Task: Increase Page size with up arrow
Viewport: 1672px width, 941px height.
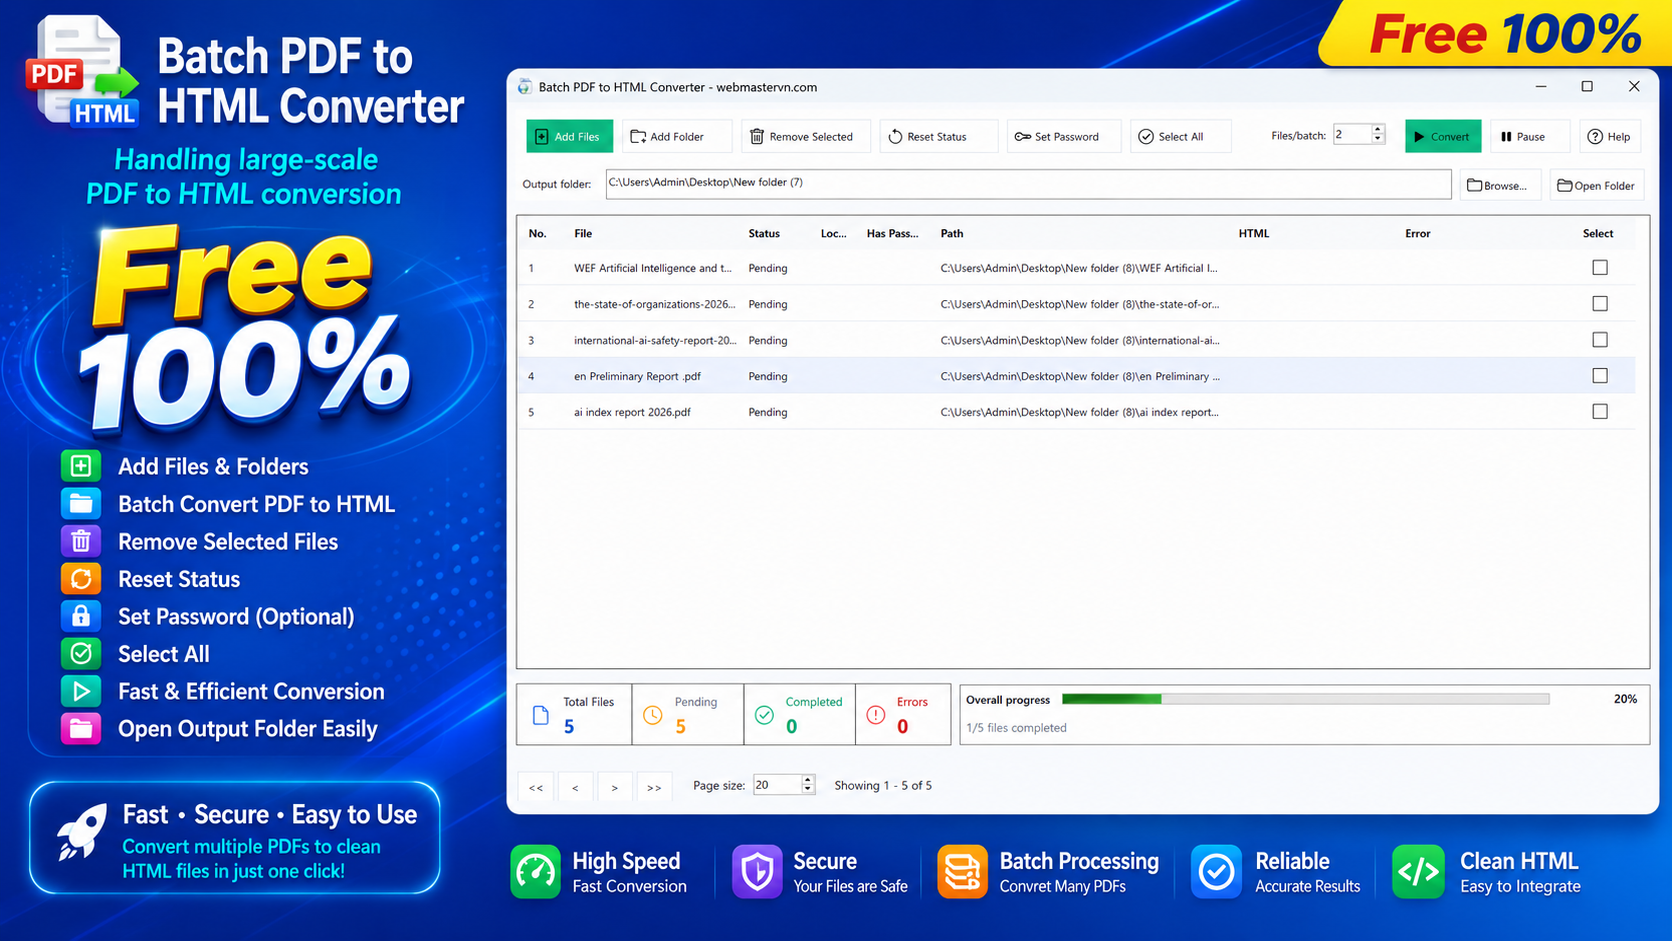Action: click(x=808, y=780)
